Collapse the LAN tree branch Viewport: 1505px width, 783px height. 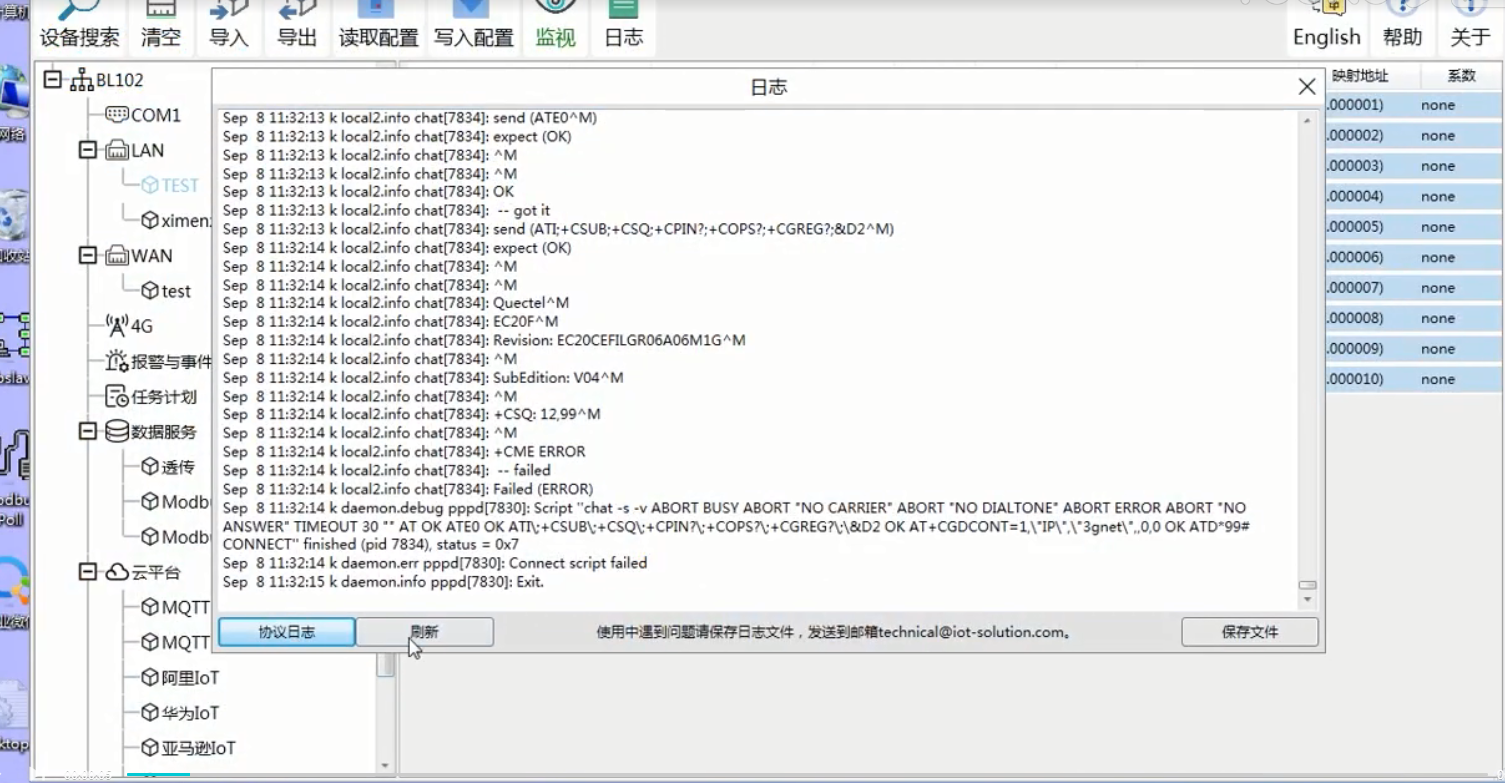click(88, 150)
